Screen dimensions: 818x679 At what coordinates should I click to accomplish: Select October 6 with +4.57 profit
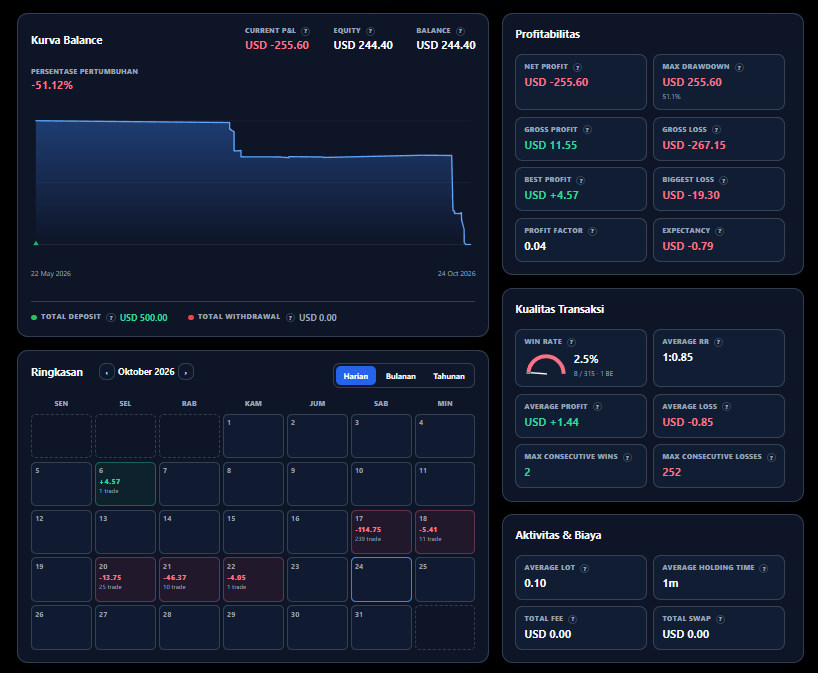point(125,484)
